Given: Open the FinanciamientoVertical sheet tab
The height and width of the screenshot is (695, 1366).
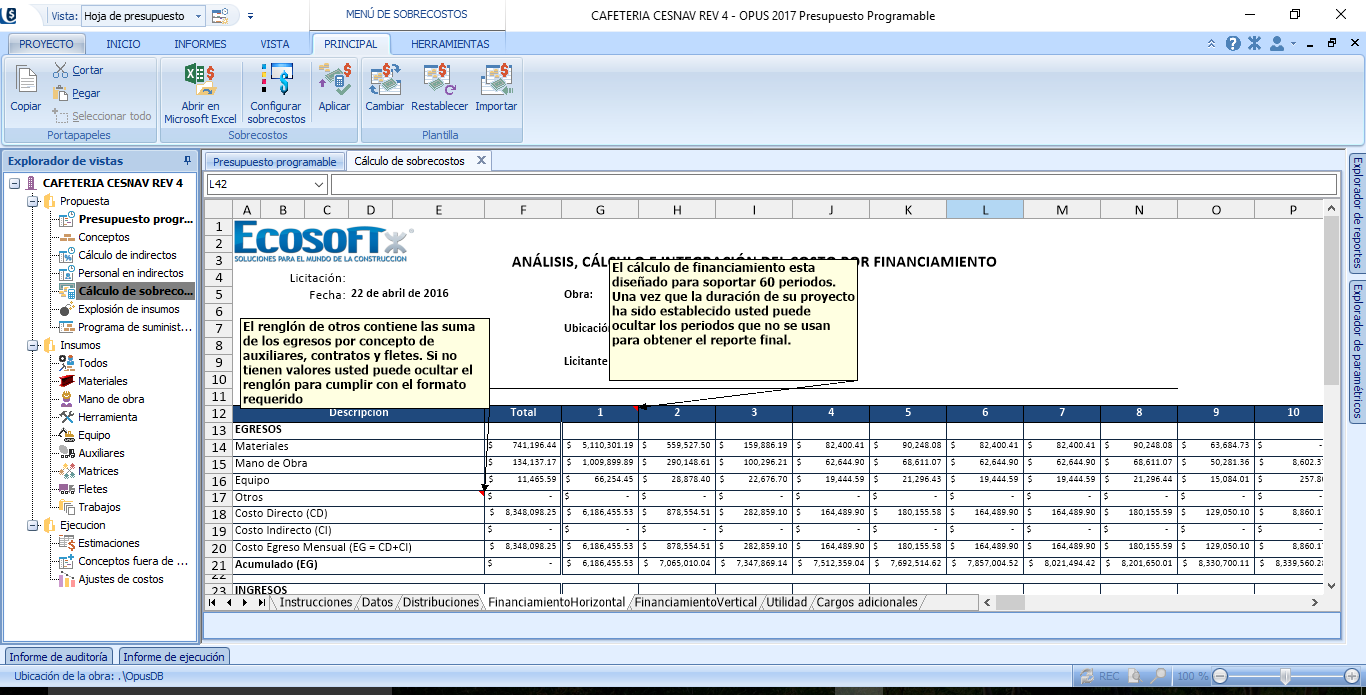Looking at the screenshot, I should [696, 602].
